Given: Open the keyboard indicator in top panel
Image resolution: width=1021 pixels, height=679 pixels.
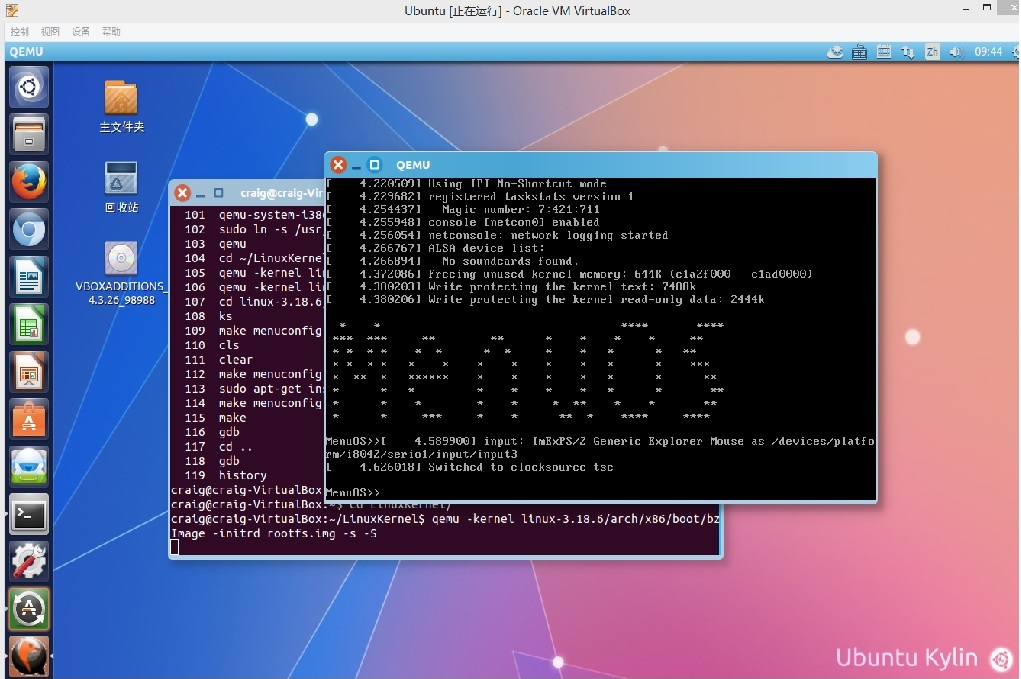Looking at the screenshot, I should tap(860, 52).
